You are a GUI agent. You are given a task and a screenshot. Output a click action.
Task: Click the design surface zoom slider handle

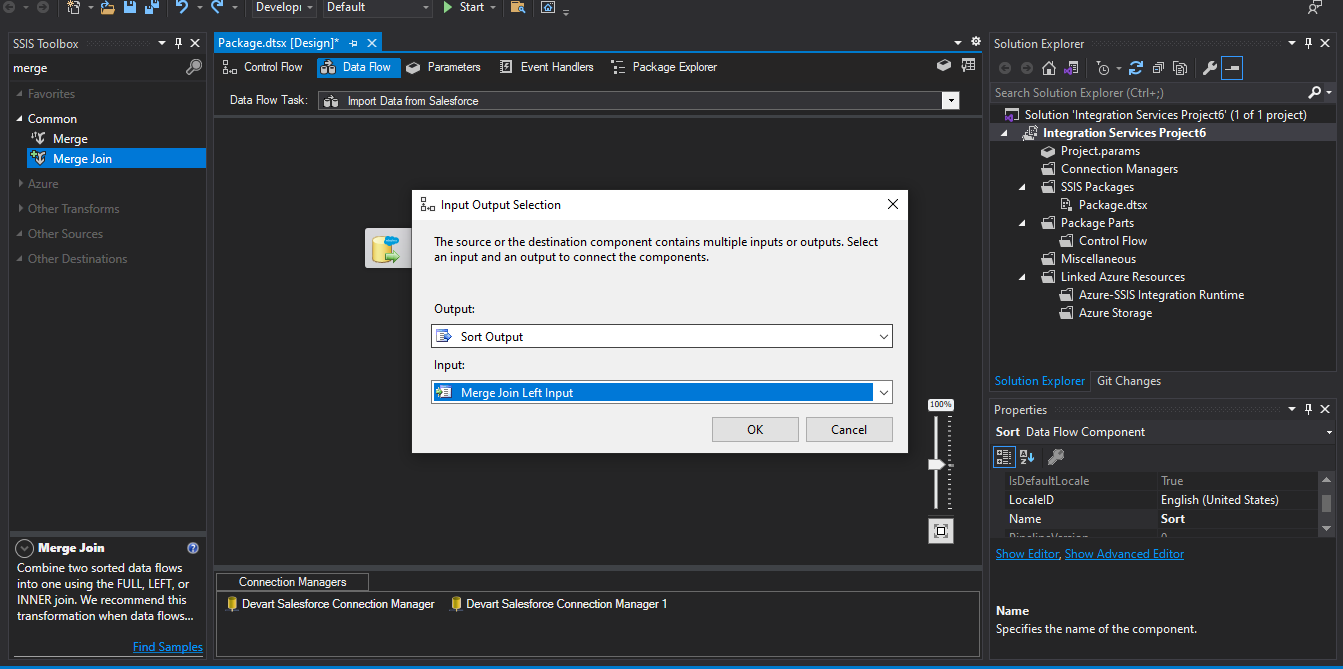[936, 465]
